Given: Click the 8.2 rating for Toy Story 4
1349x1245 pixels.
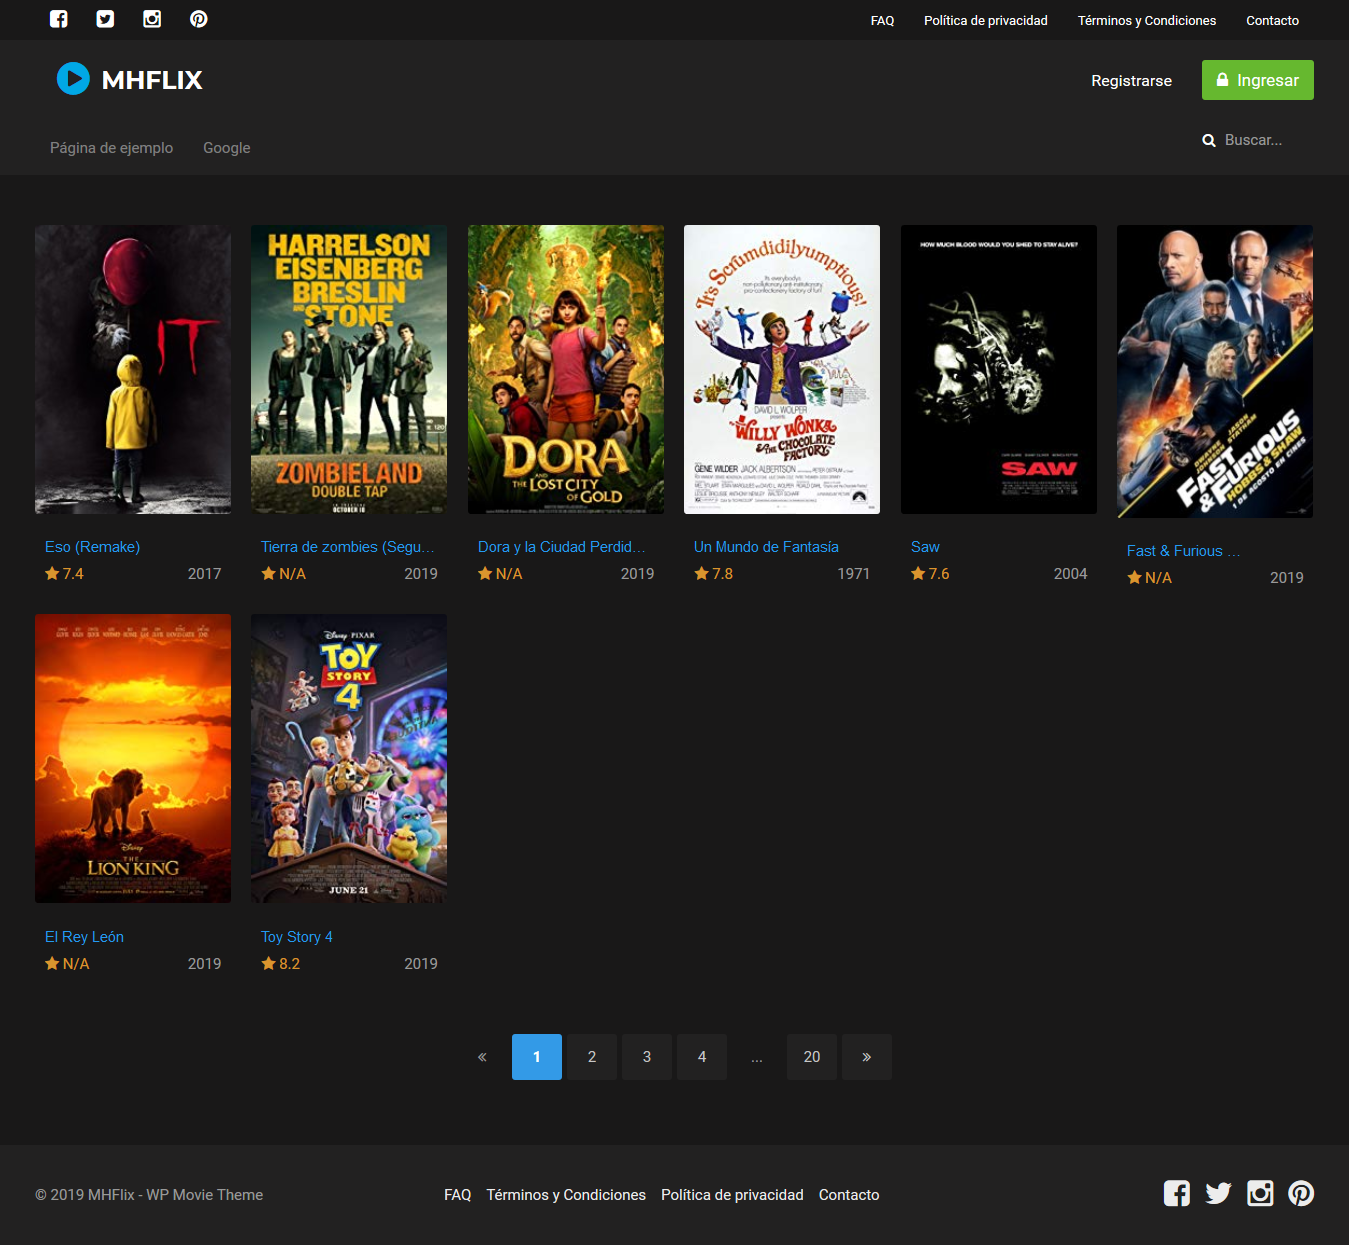Looking at the screenshot, I should tap(281, 964).
